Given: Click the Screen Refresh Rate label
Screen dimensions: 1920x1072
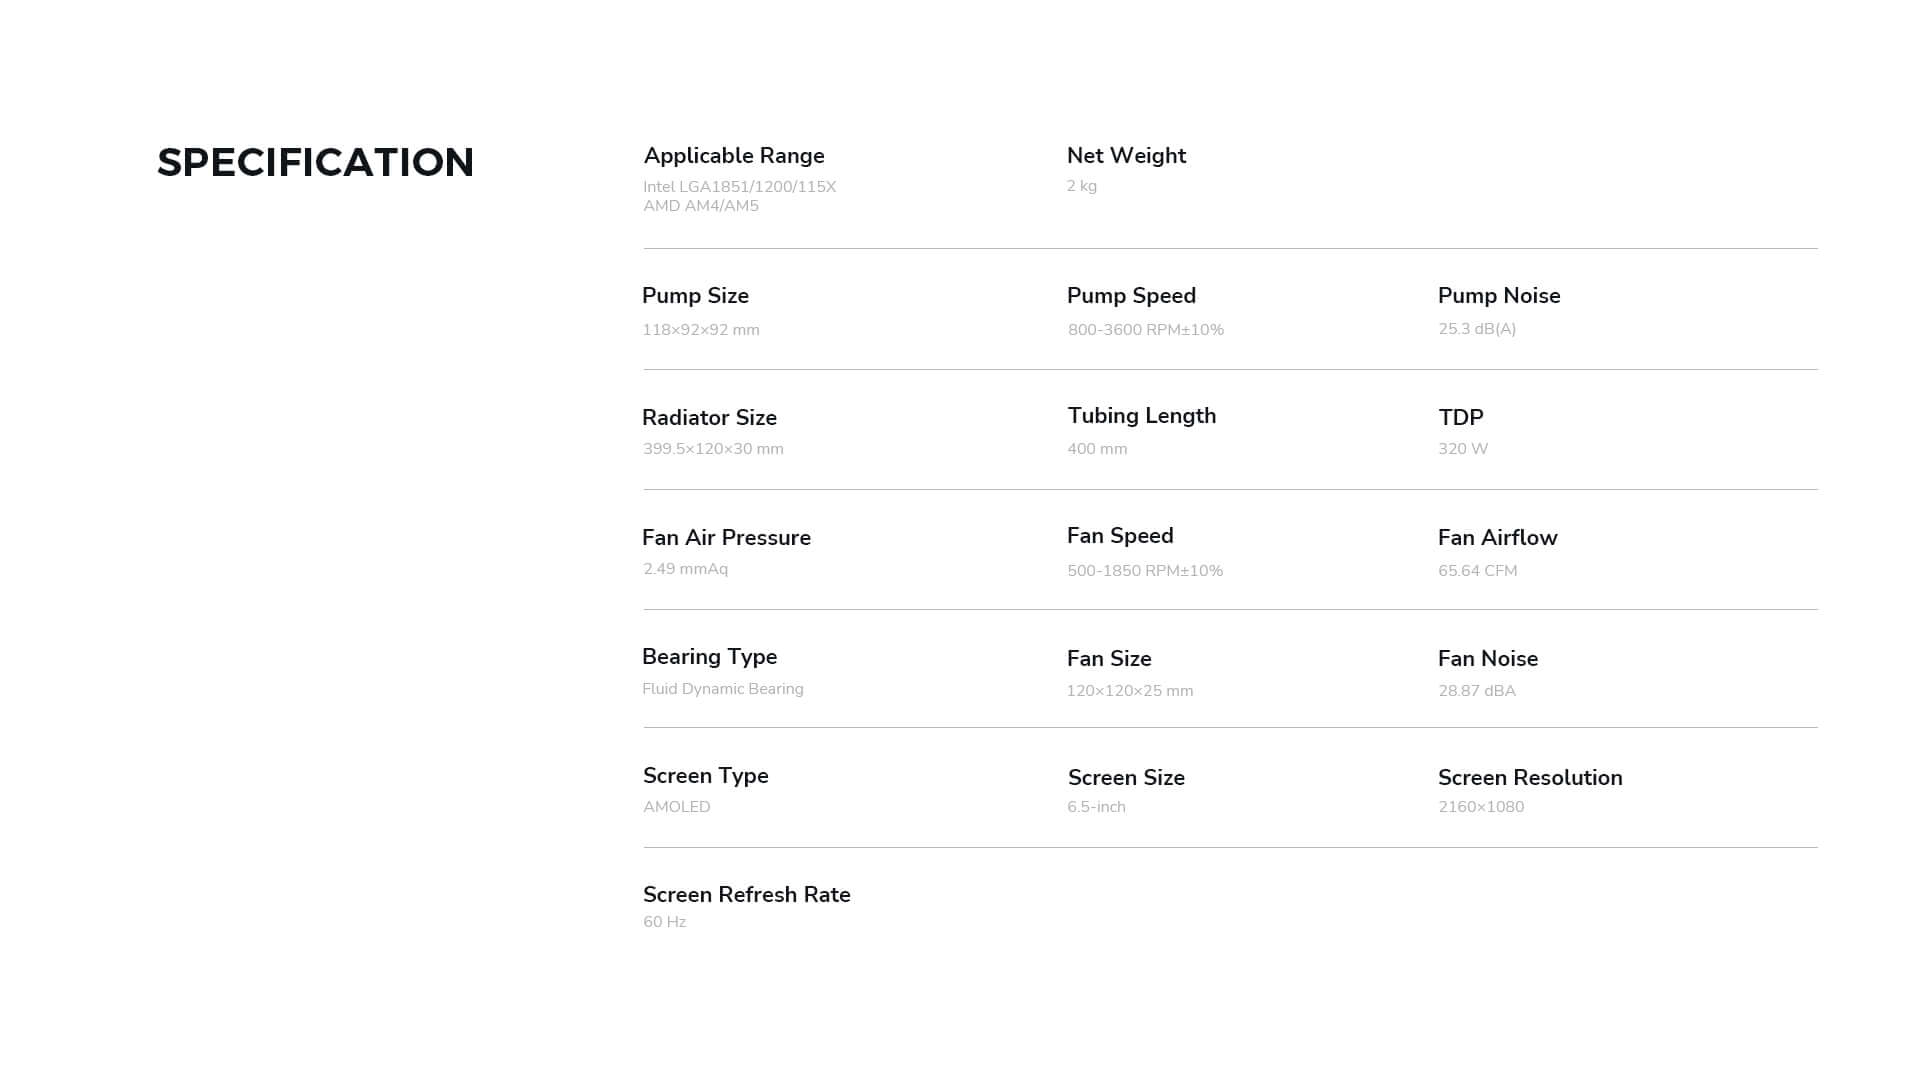Looking at the screenshot, I should 746,895.
